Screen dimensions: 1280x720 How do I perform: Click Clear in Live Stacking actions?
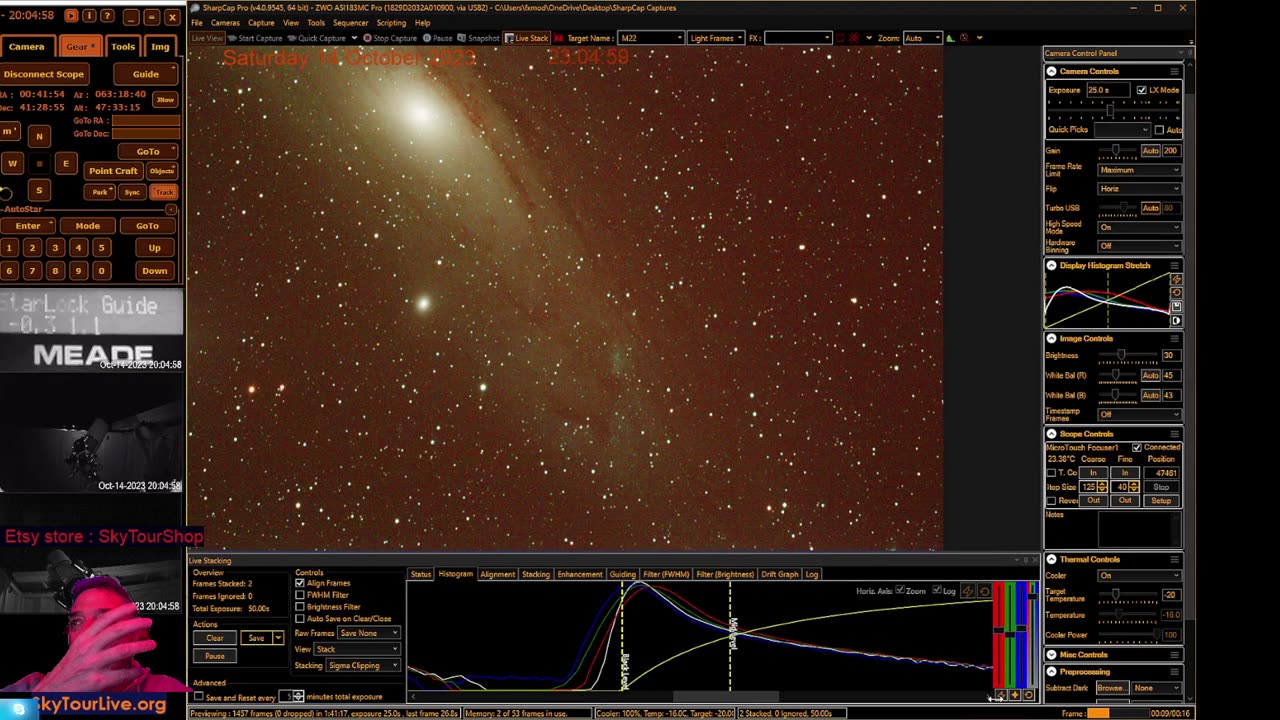[x=215, y=638]
